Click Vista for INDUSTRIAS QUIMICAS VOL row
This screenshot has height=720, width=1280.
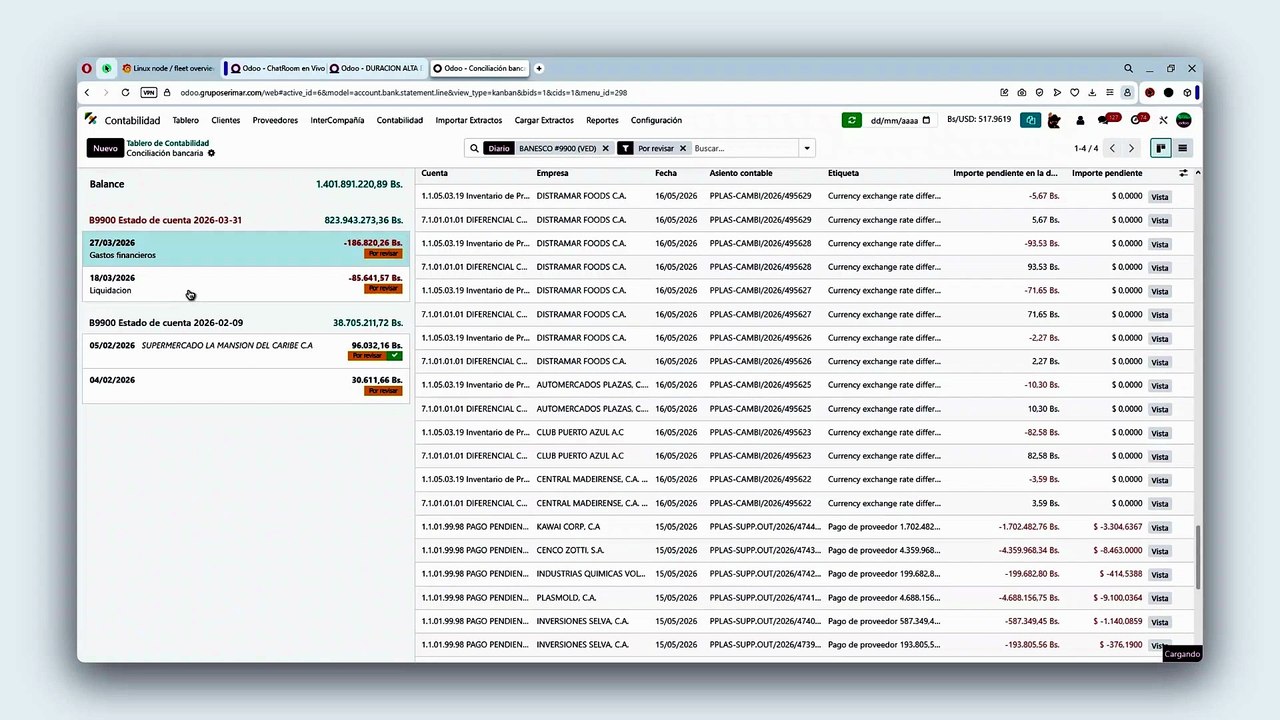pyautogui.click(x=1159, y=575)
